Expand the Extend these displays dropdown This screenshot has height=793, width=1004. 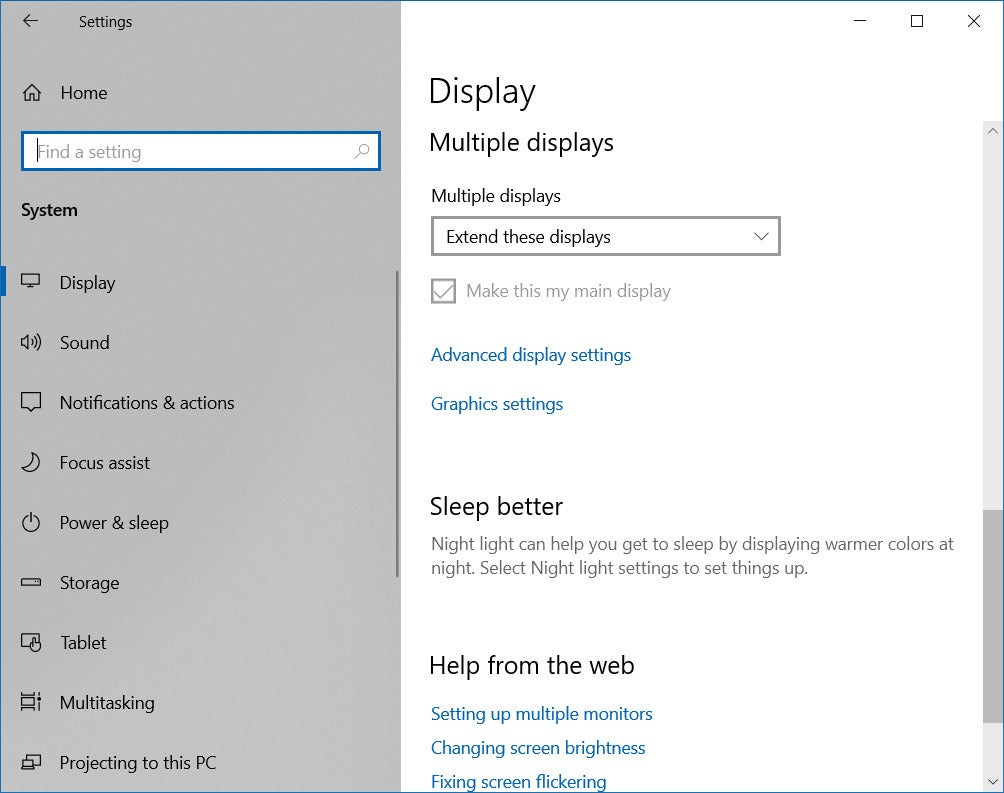605,237
